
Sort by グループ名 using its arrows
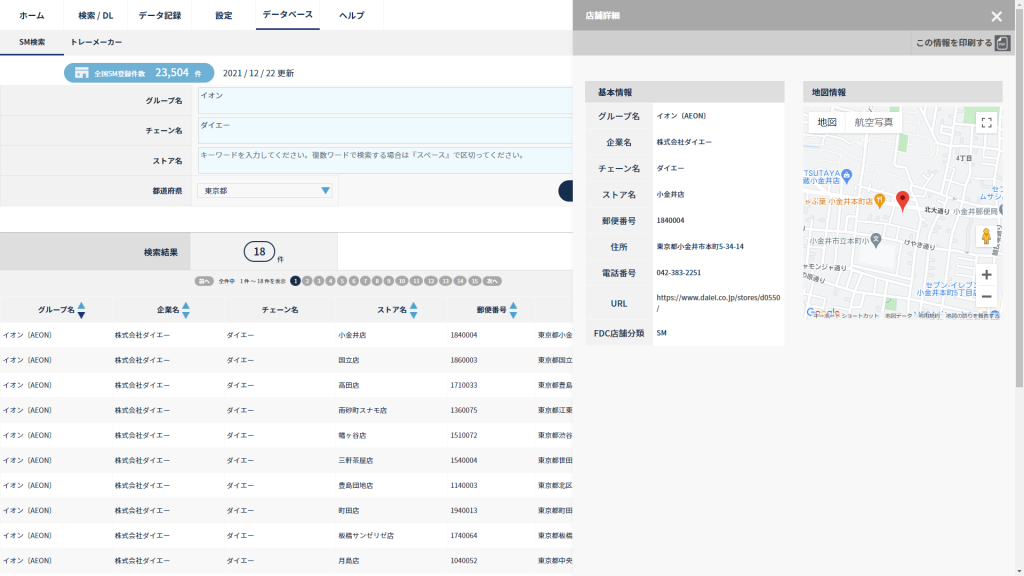point(81,310)
